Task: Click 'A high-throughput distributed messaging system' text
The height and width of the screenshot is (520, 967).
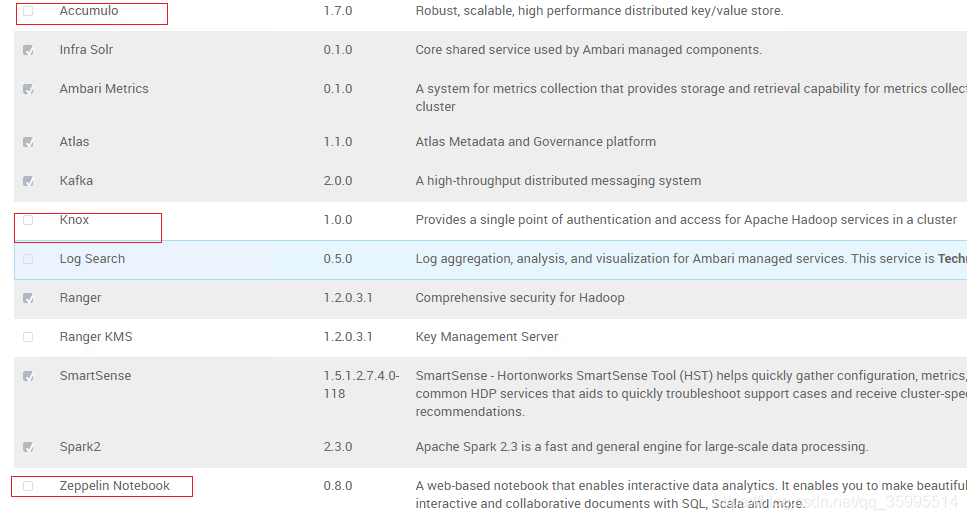Action: pyautogui.click(x=558, y=181)
